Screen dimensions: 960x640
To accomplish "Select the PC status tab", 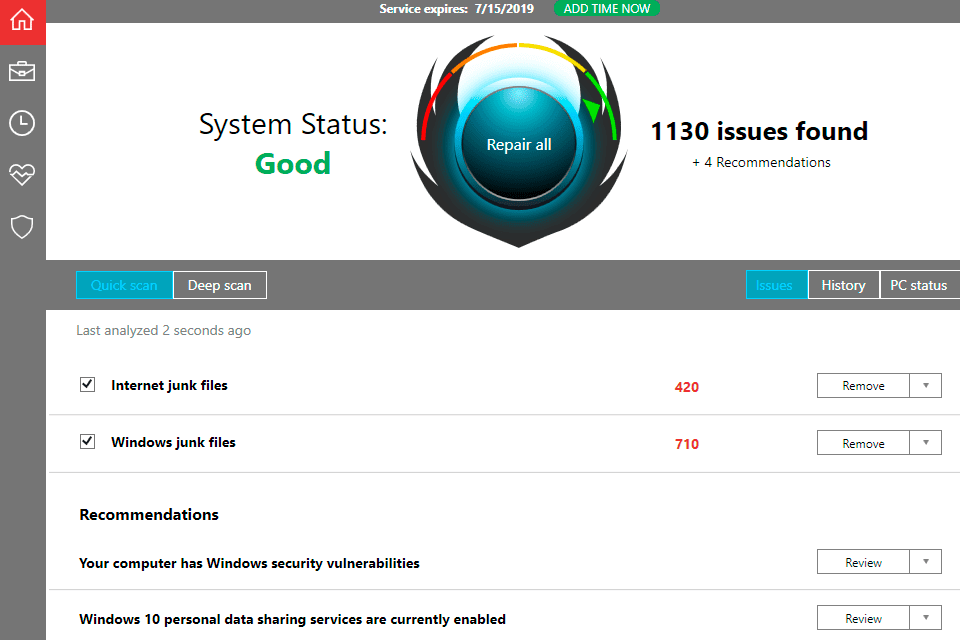I will pyautogui.click(x=919, y=285).
